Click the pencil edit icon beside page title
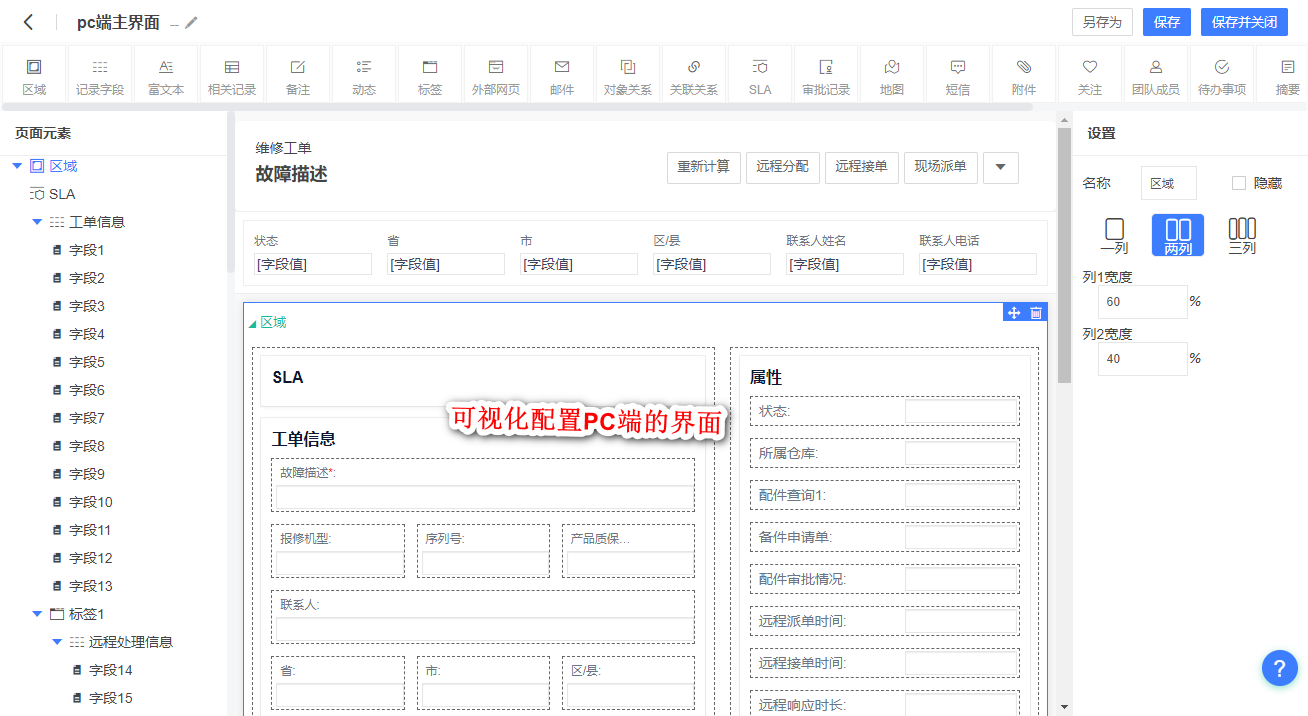This screenshot has height=716, width=1308. pyautogui.click(x=192, y=23)
